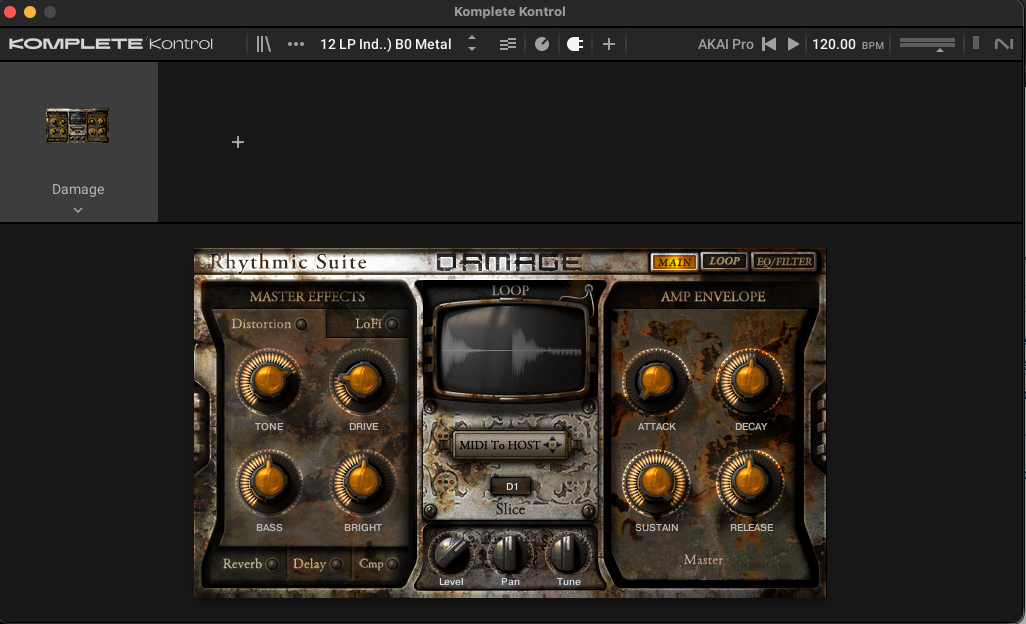This screenshot has width=1026, height=624.
Task: Expand the Damage instrument dropdown chevron
Action: tap(78, 209)
